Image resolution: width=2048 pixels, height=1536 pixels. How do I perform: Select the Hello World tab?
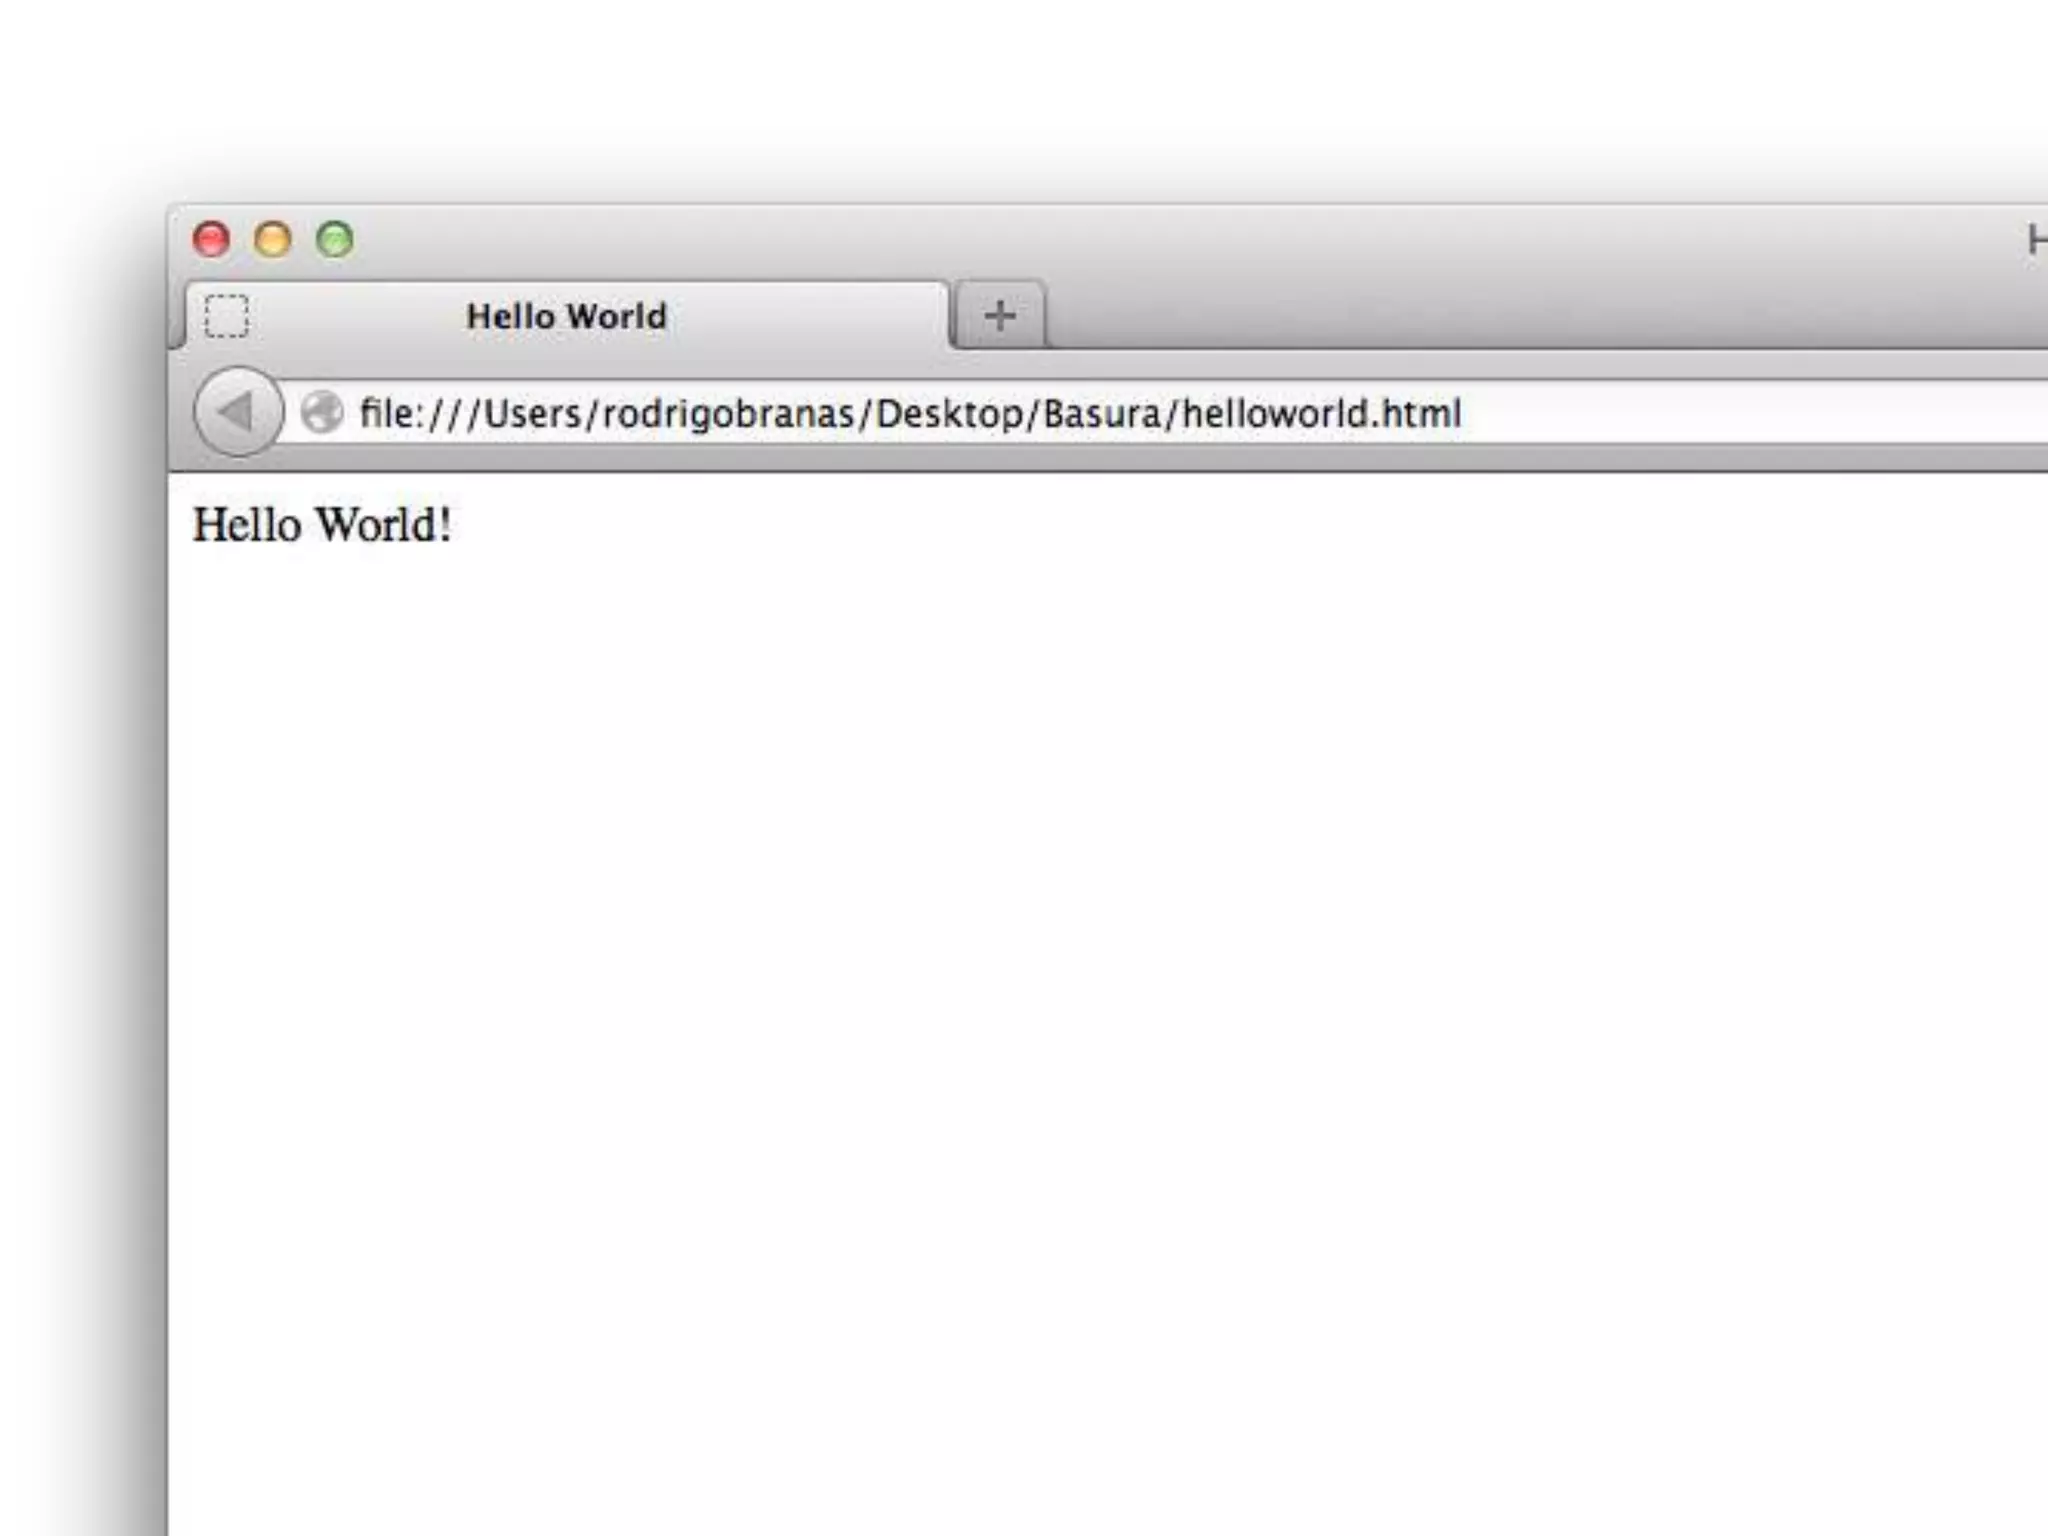tap(566, 316)
